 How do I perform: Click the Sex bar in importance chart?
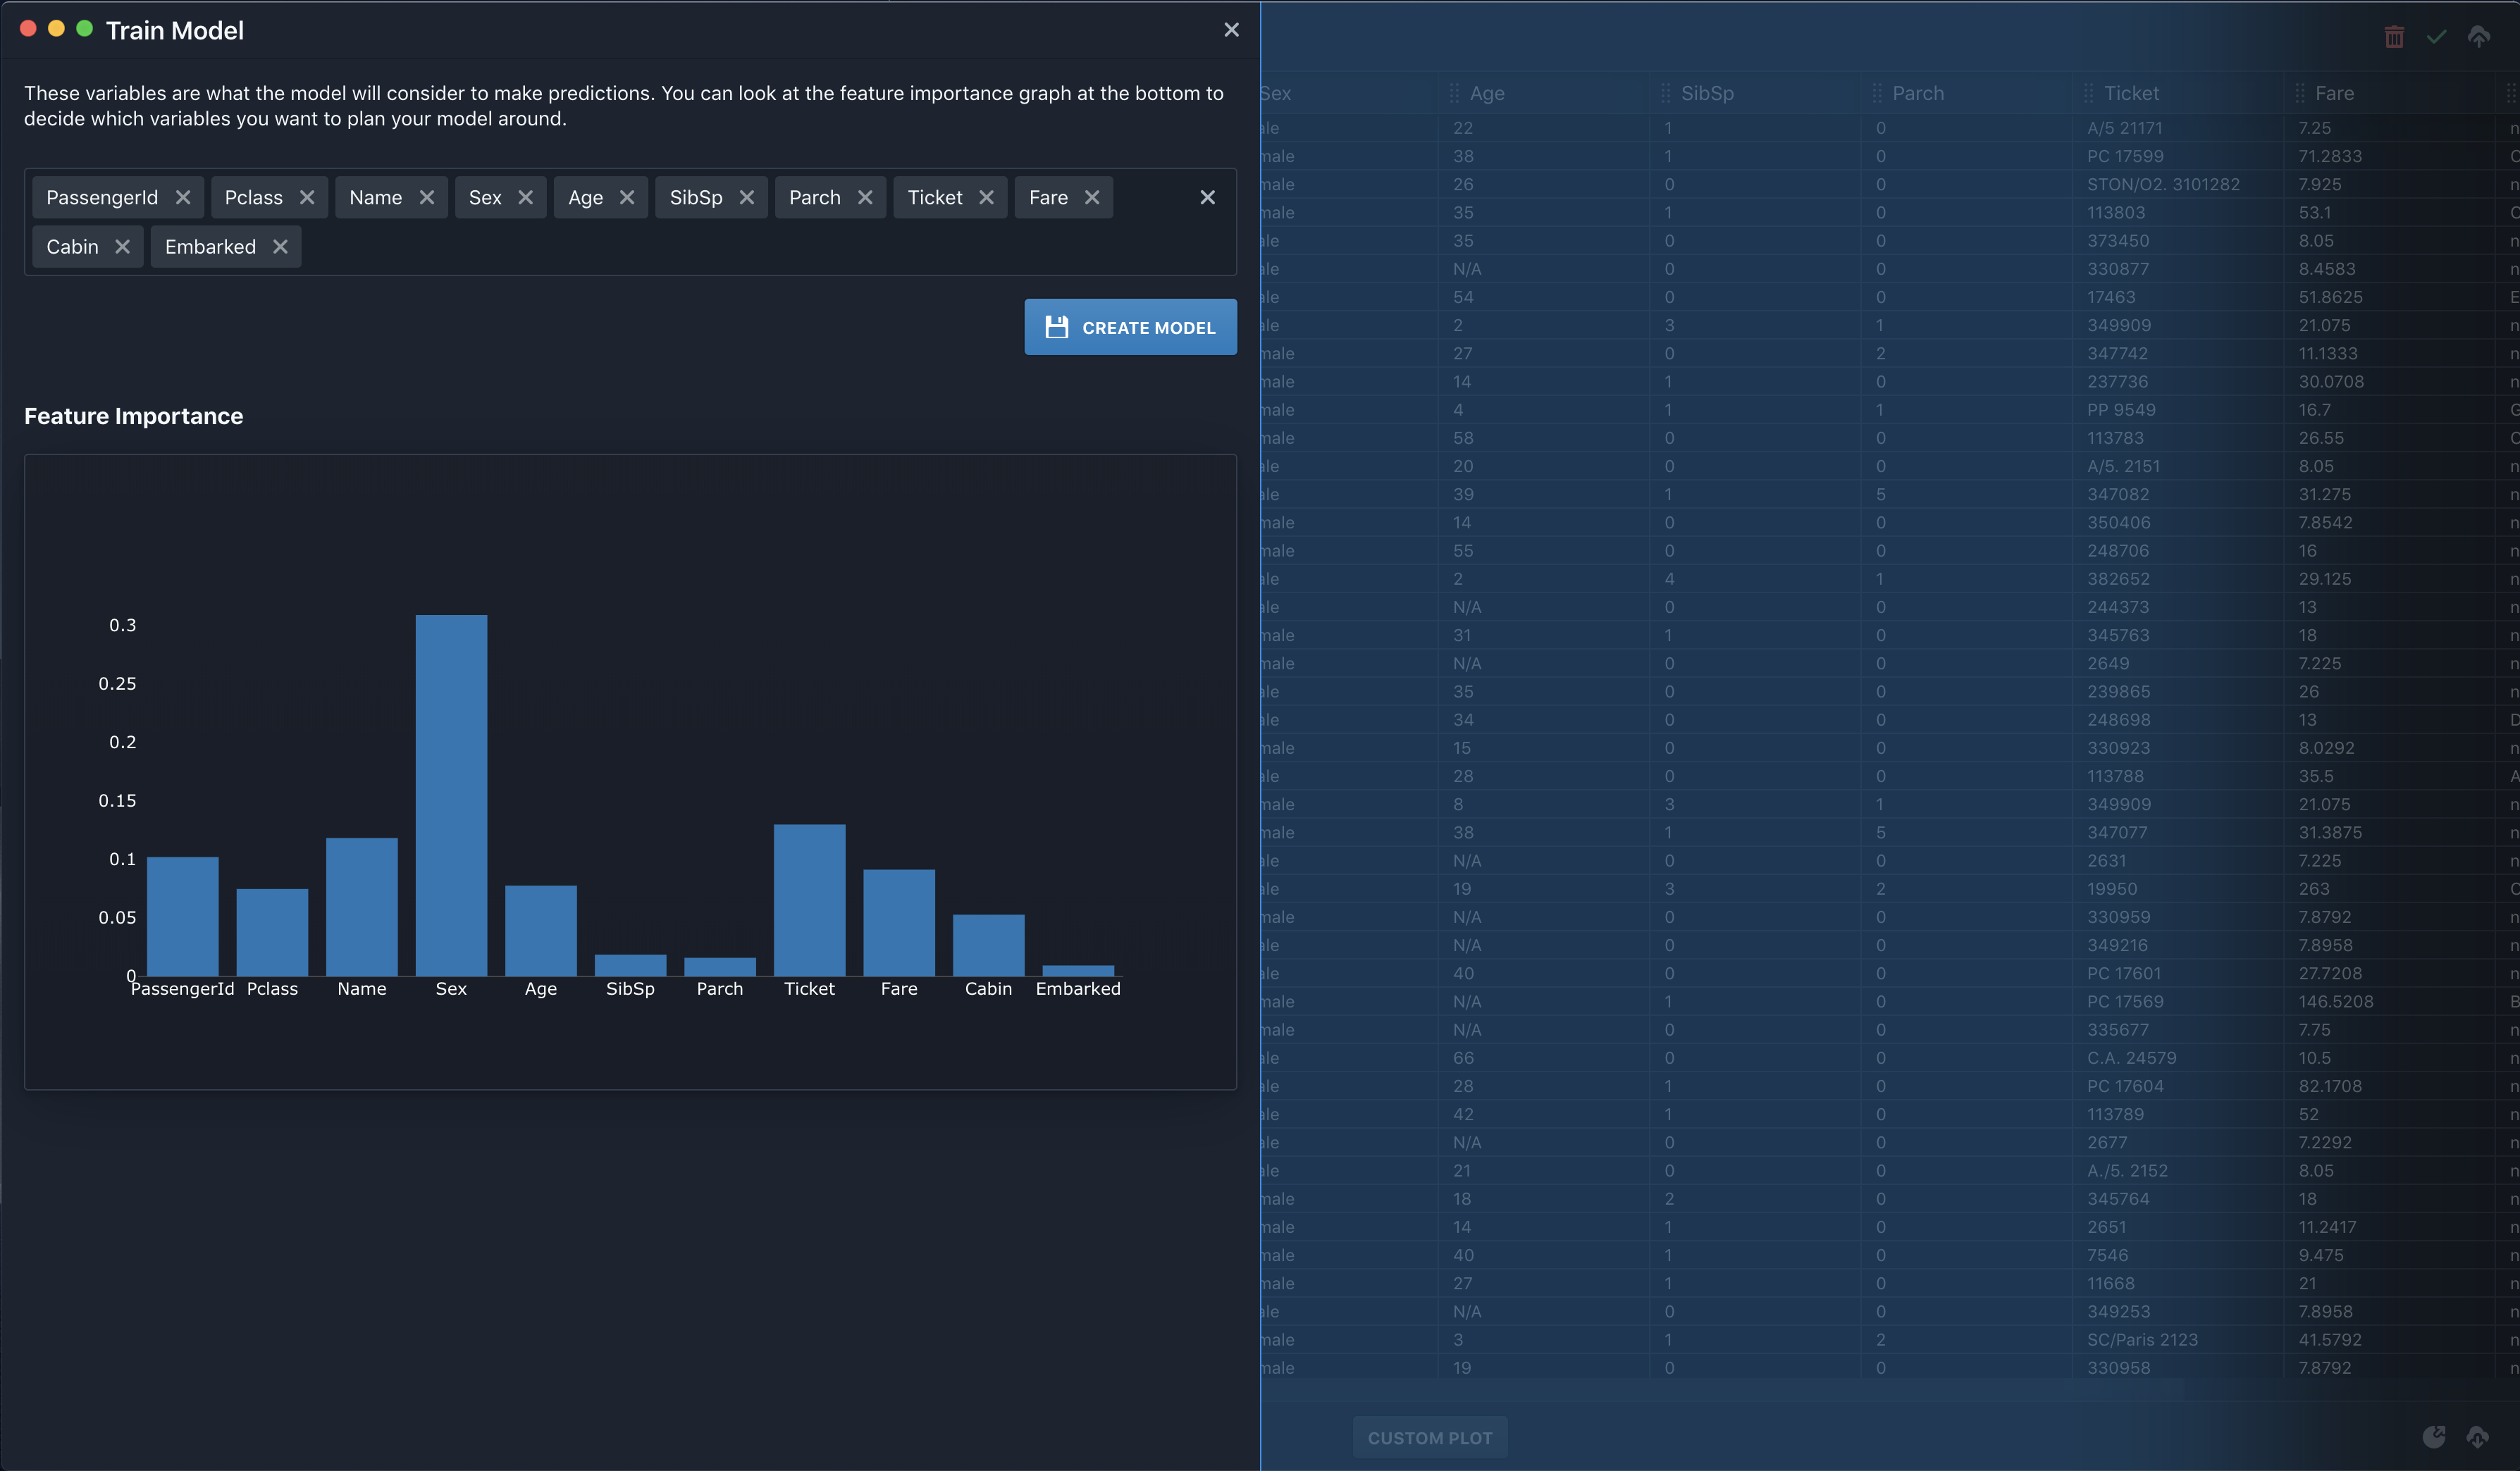coord(451,795)
